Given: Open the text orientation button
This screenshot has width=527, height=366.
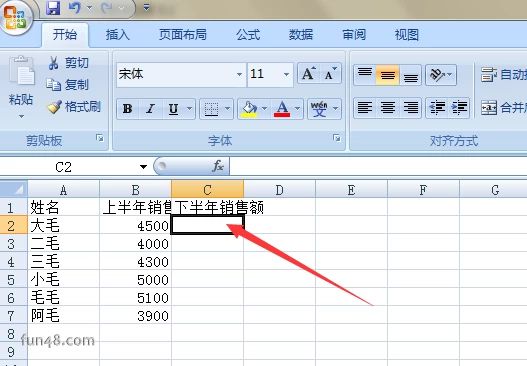Looking at the screenshot, I should (441, 75).
